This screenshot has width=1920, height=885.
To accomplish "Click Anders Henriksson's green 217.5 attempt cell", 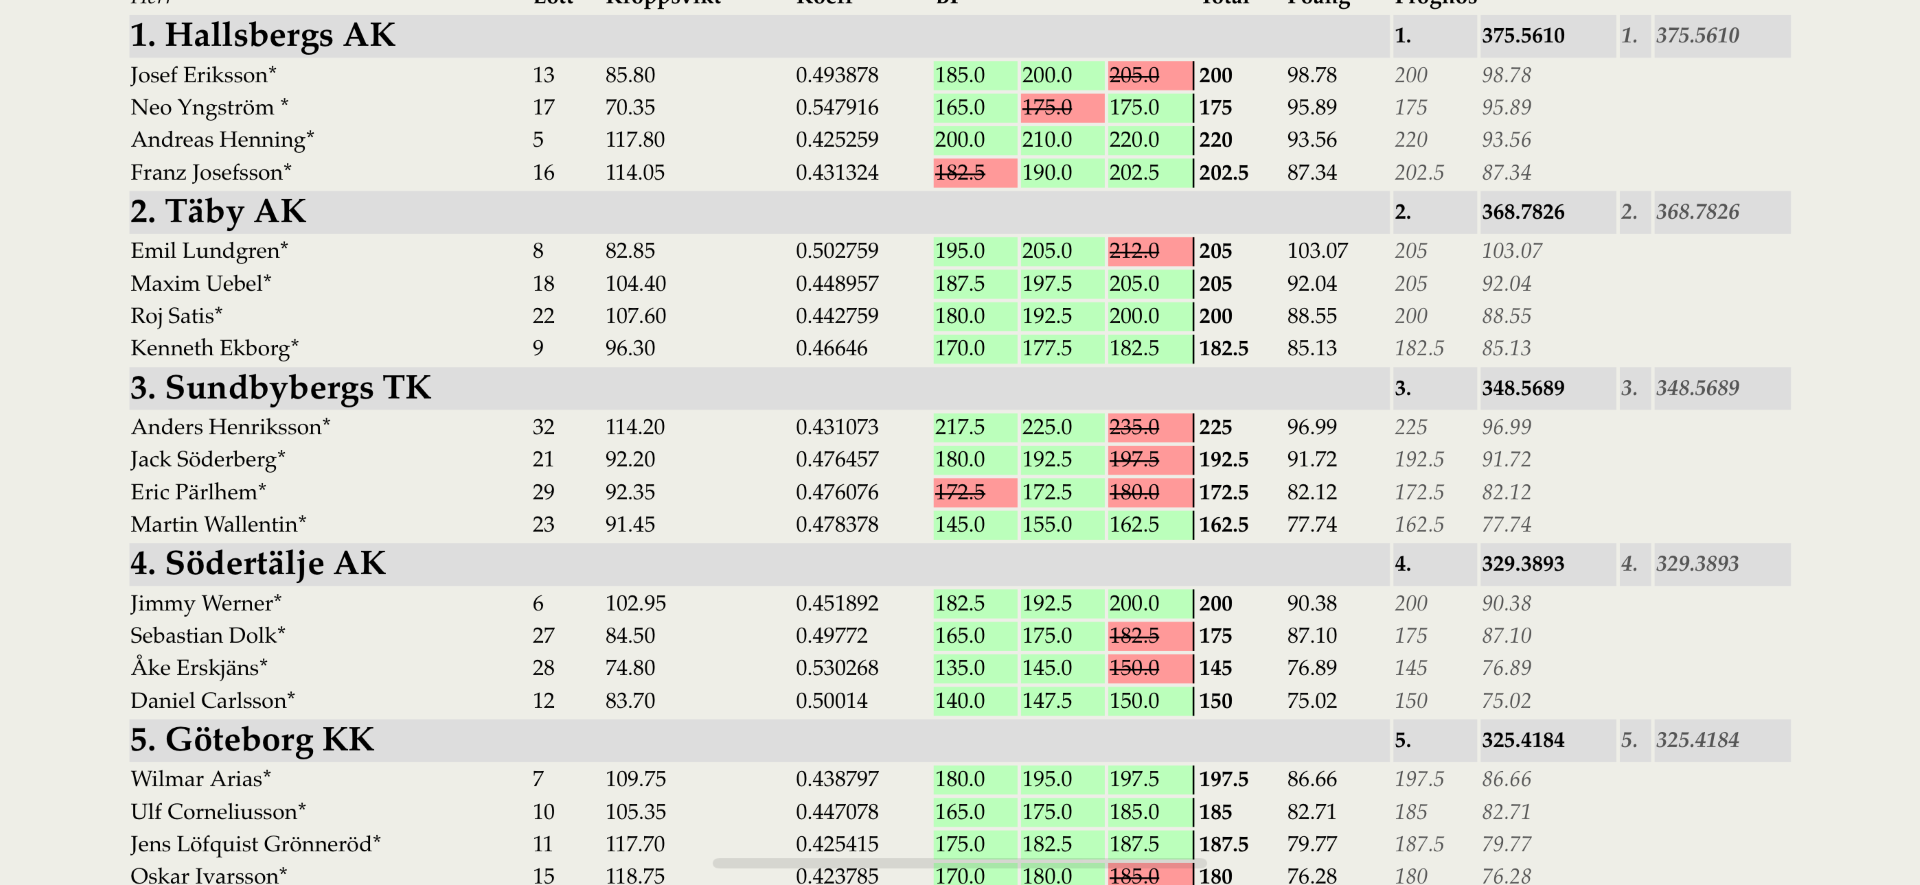I will point(974,427).
